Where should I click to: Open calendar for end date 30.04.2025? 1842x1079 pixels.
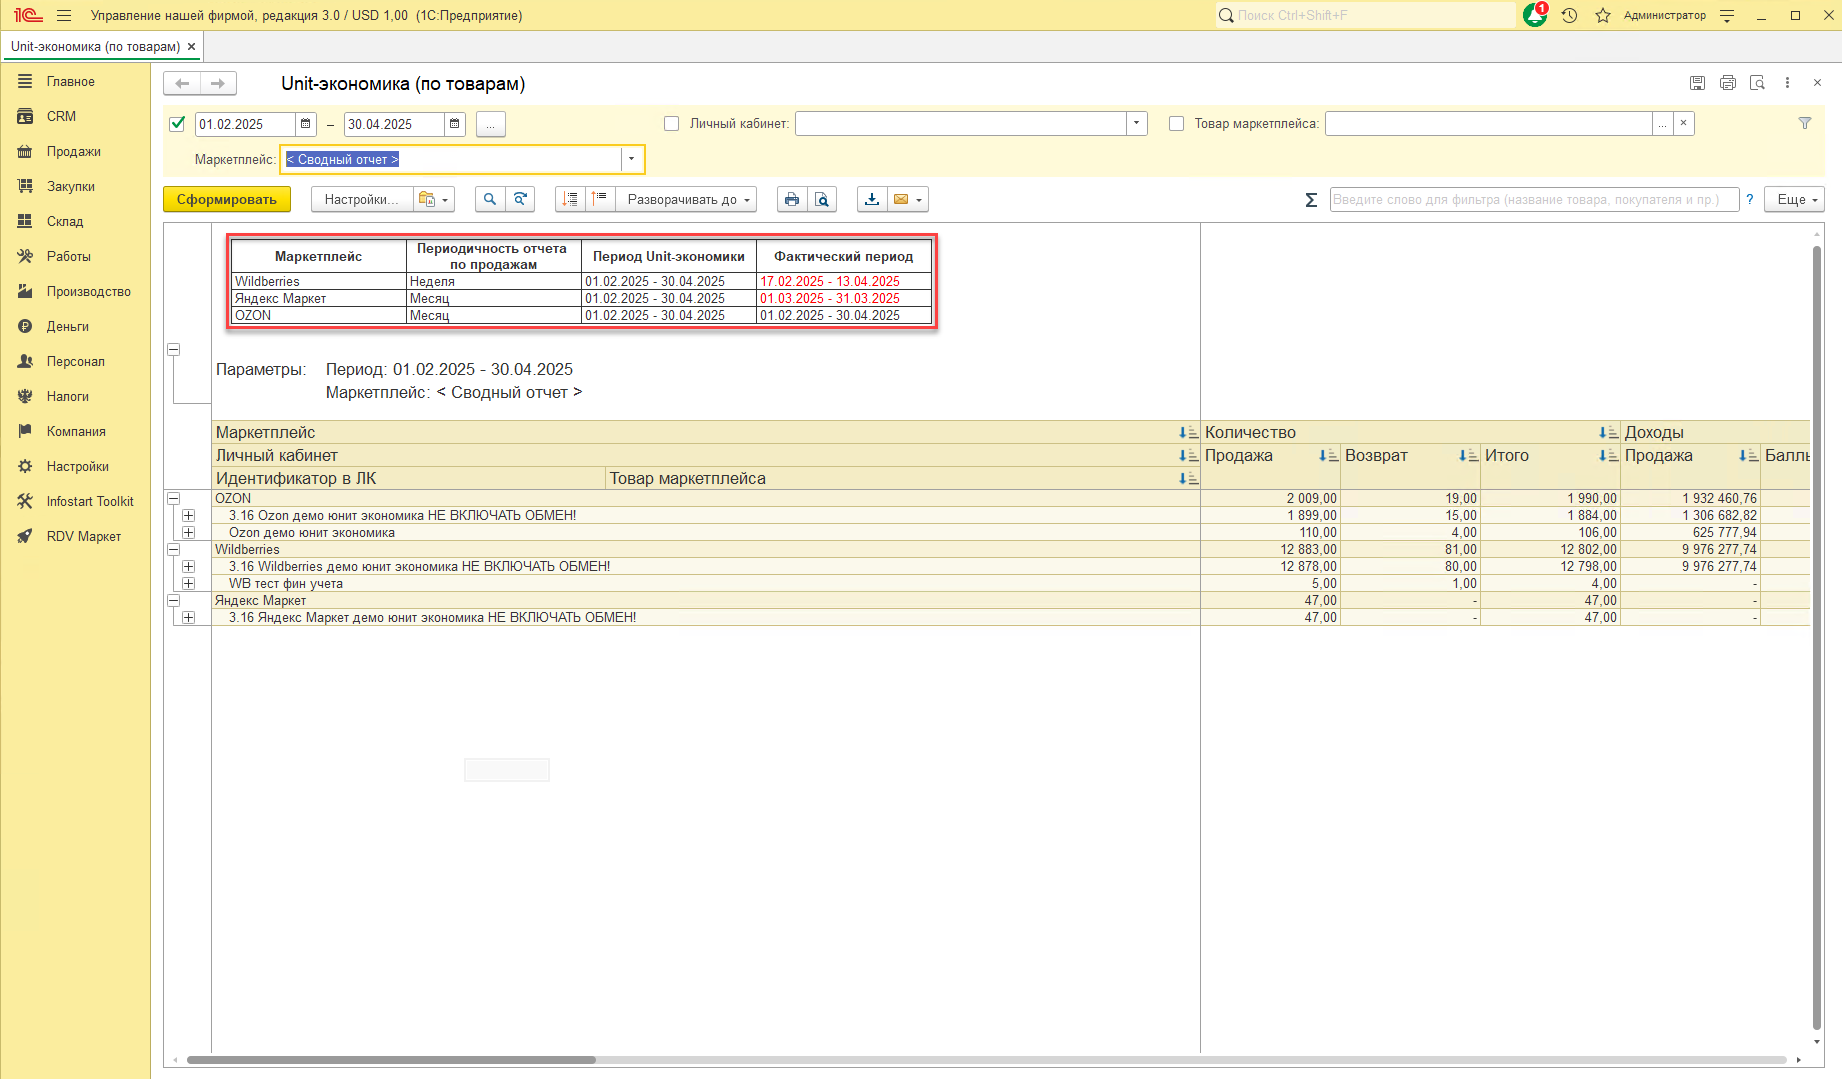455,124
